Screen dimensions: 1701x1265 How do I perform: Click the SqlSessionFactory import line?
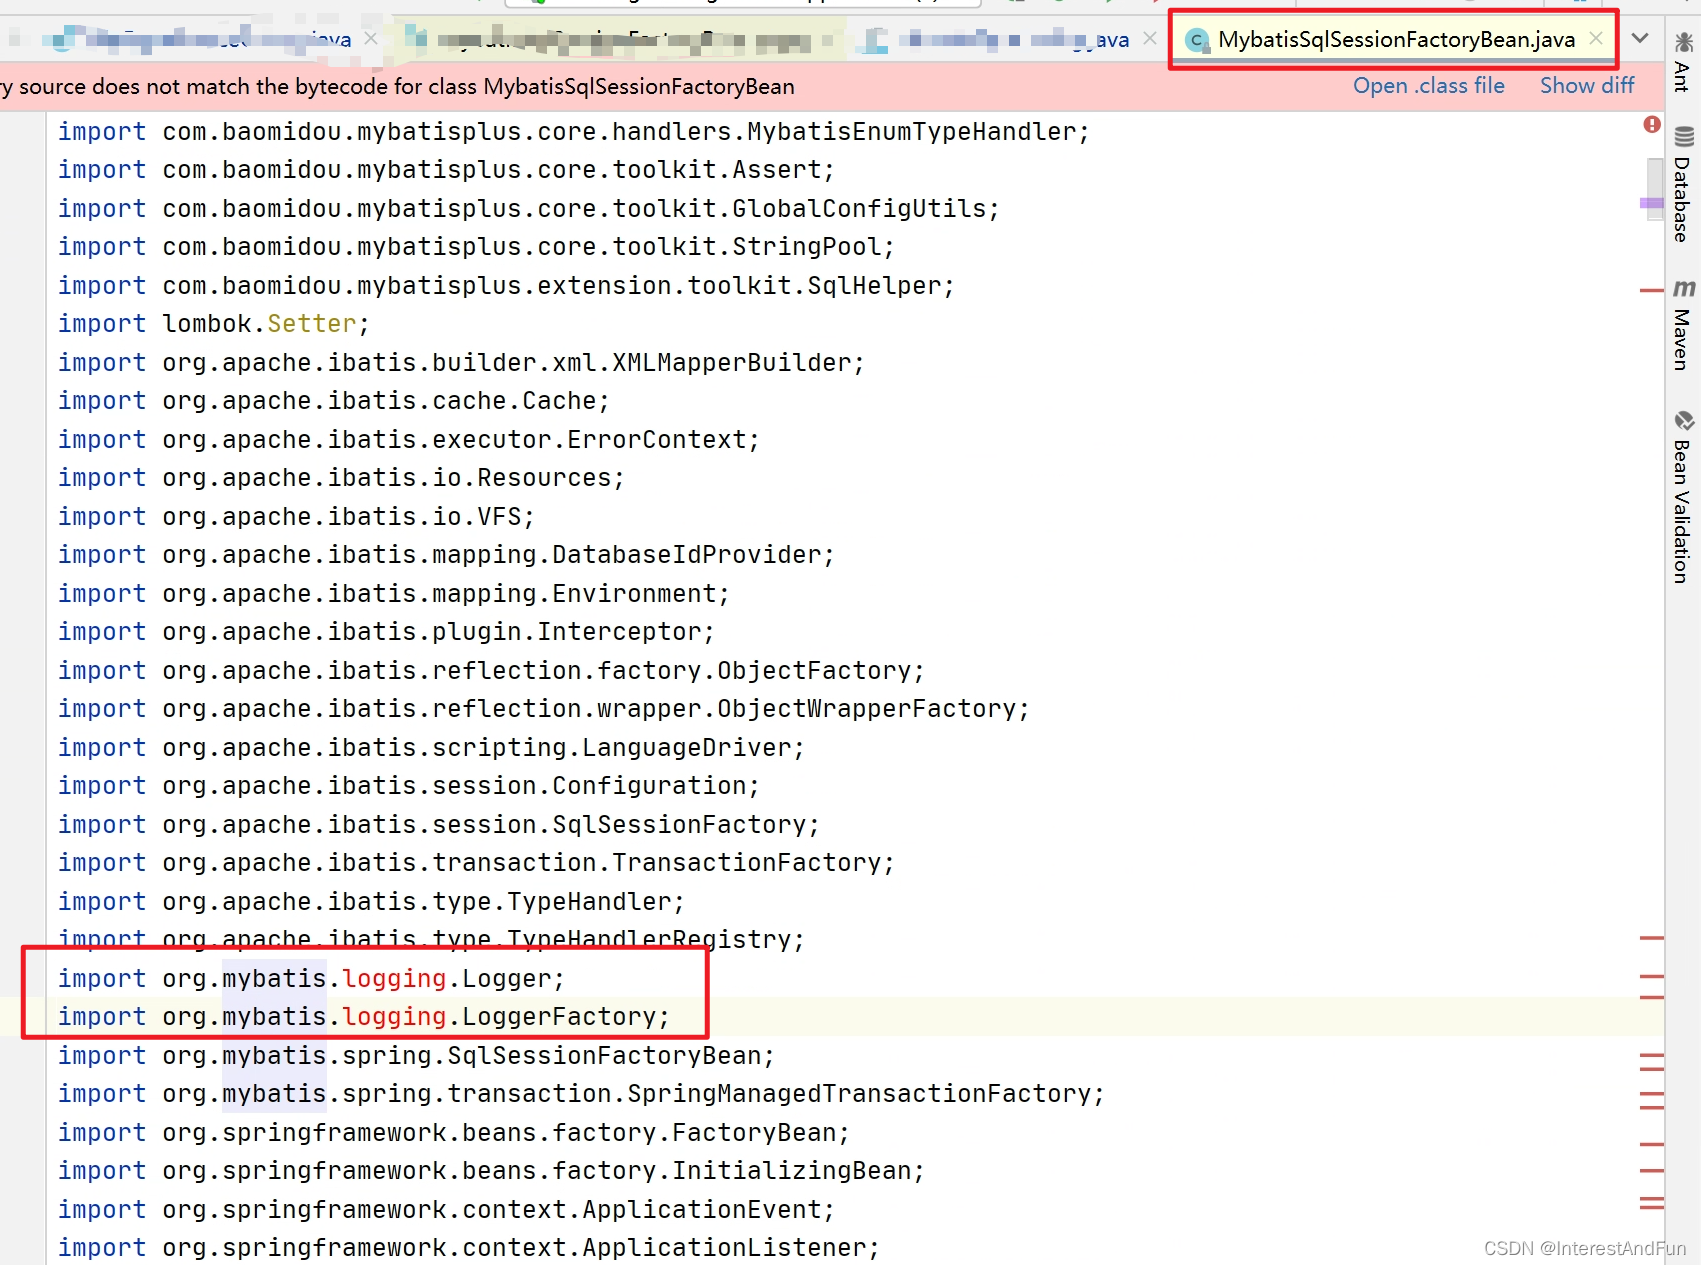[438, 825]
